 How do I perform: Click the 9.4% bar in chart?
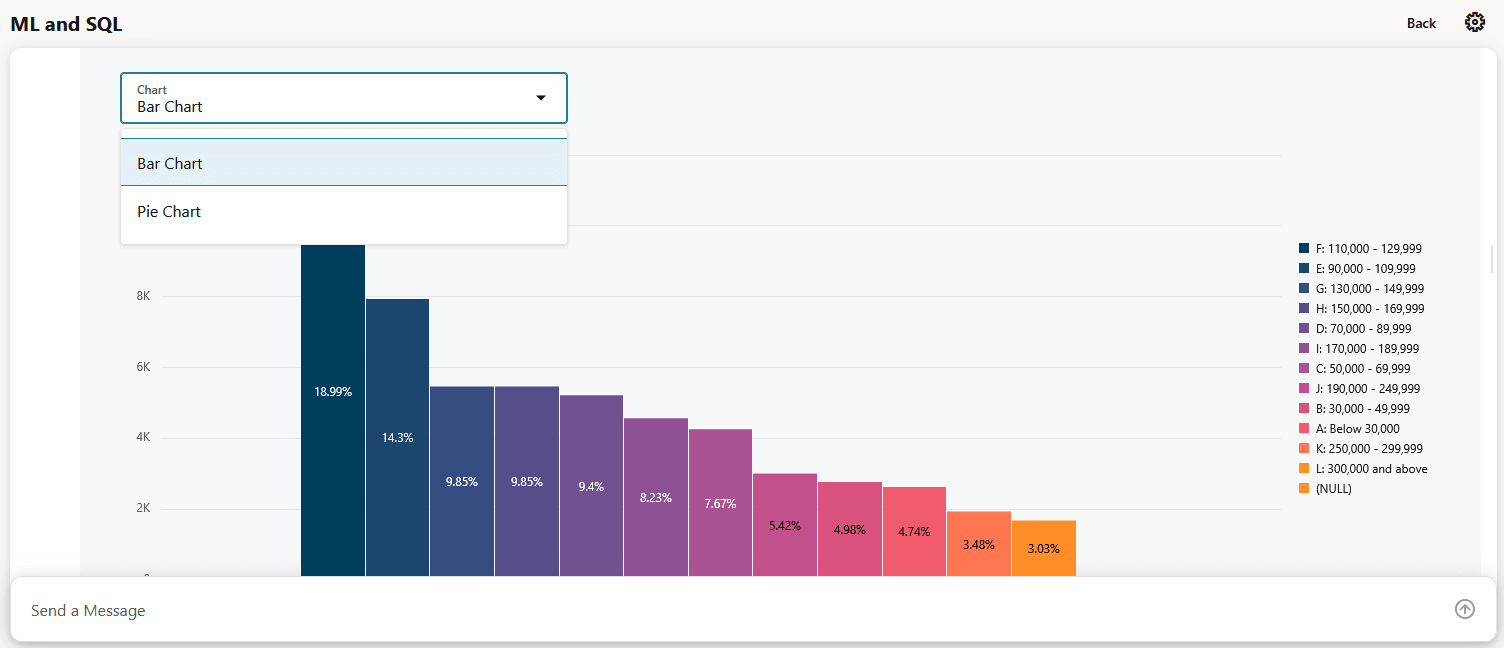[x=591, y=486]
